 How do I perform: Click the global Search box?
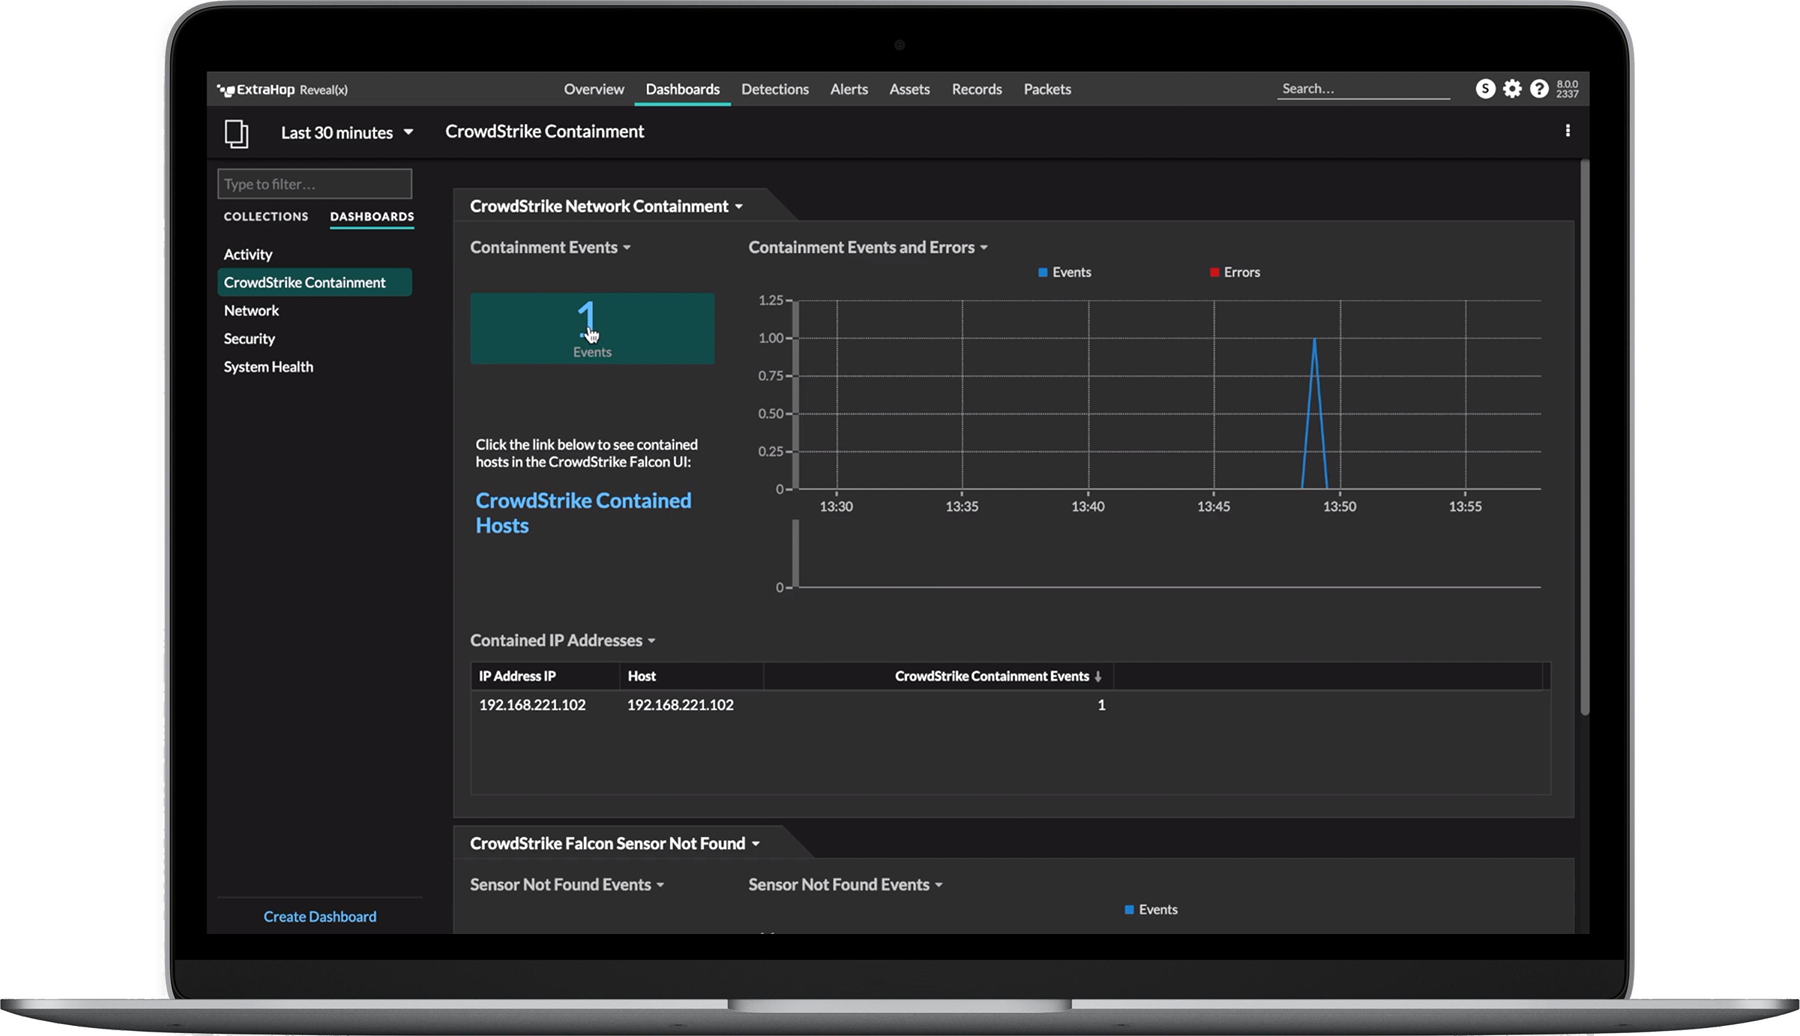pyautogui.click(x=1363, y=89)
